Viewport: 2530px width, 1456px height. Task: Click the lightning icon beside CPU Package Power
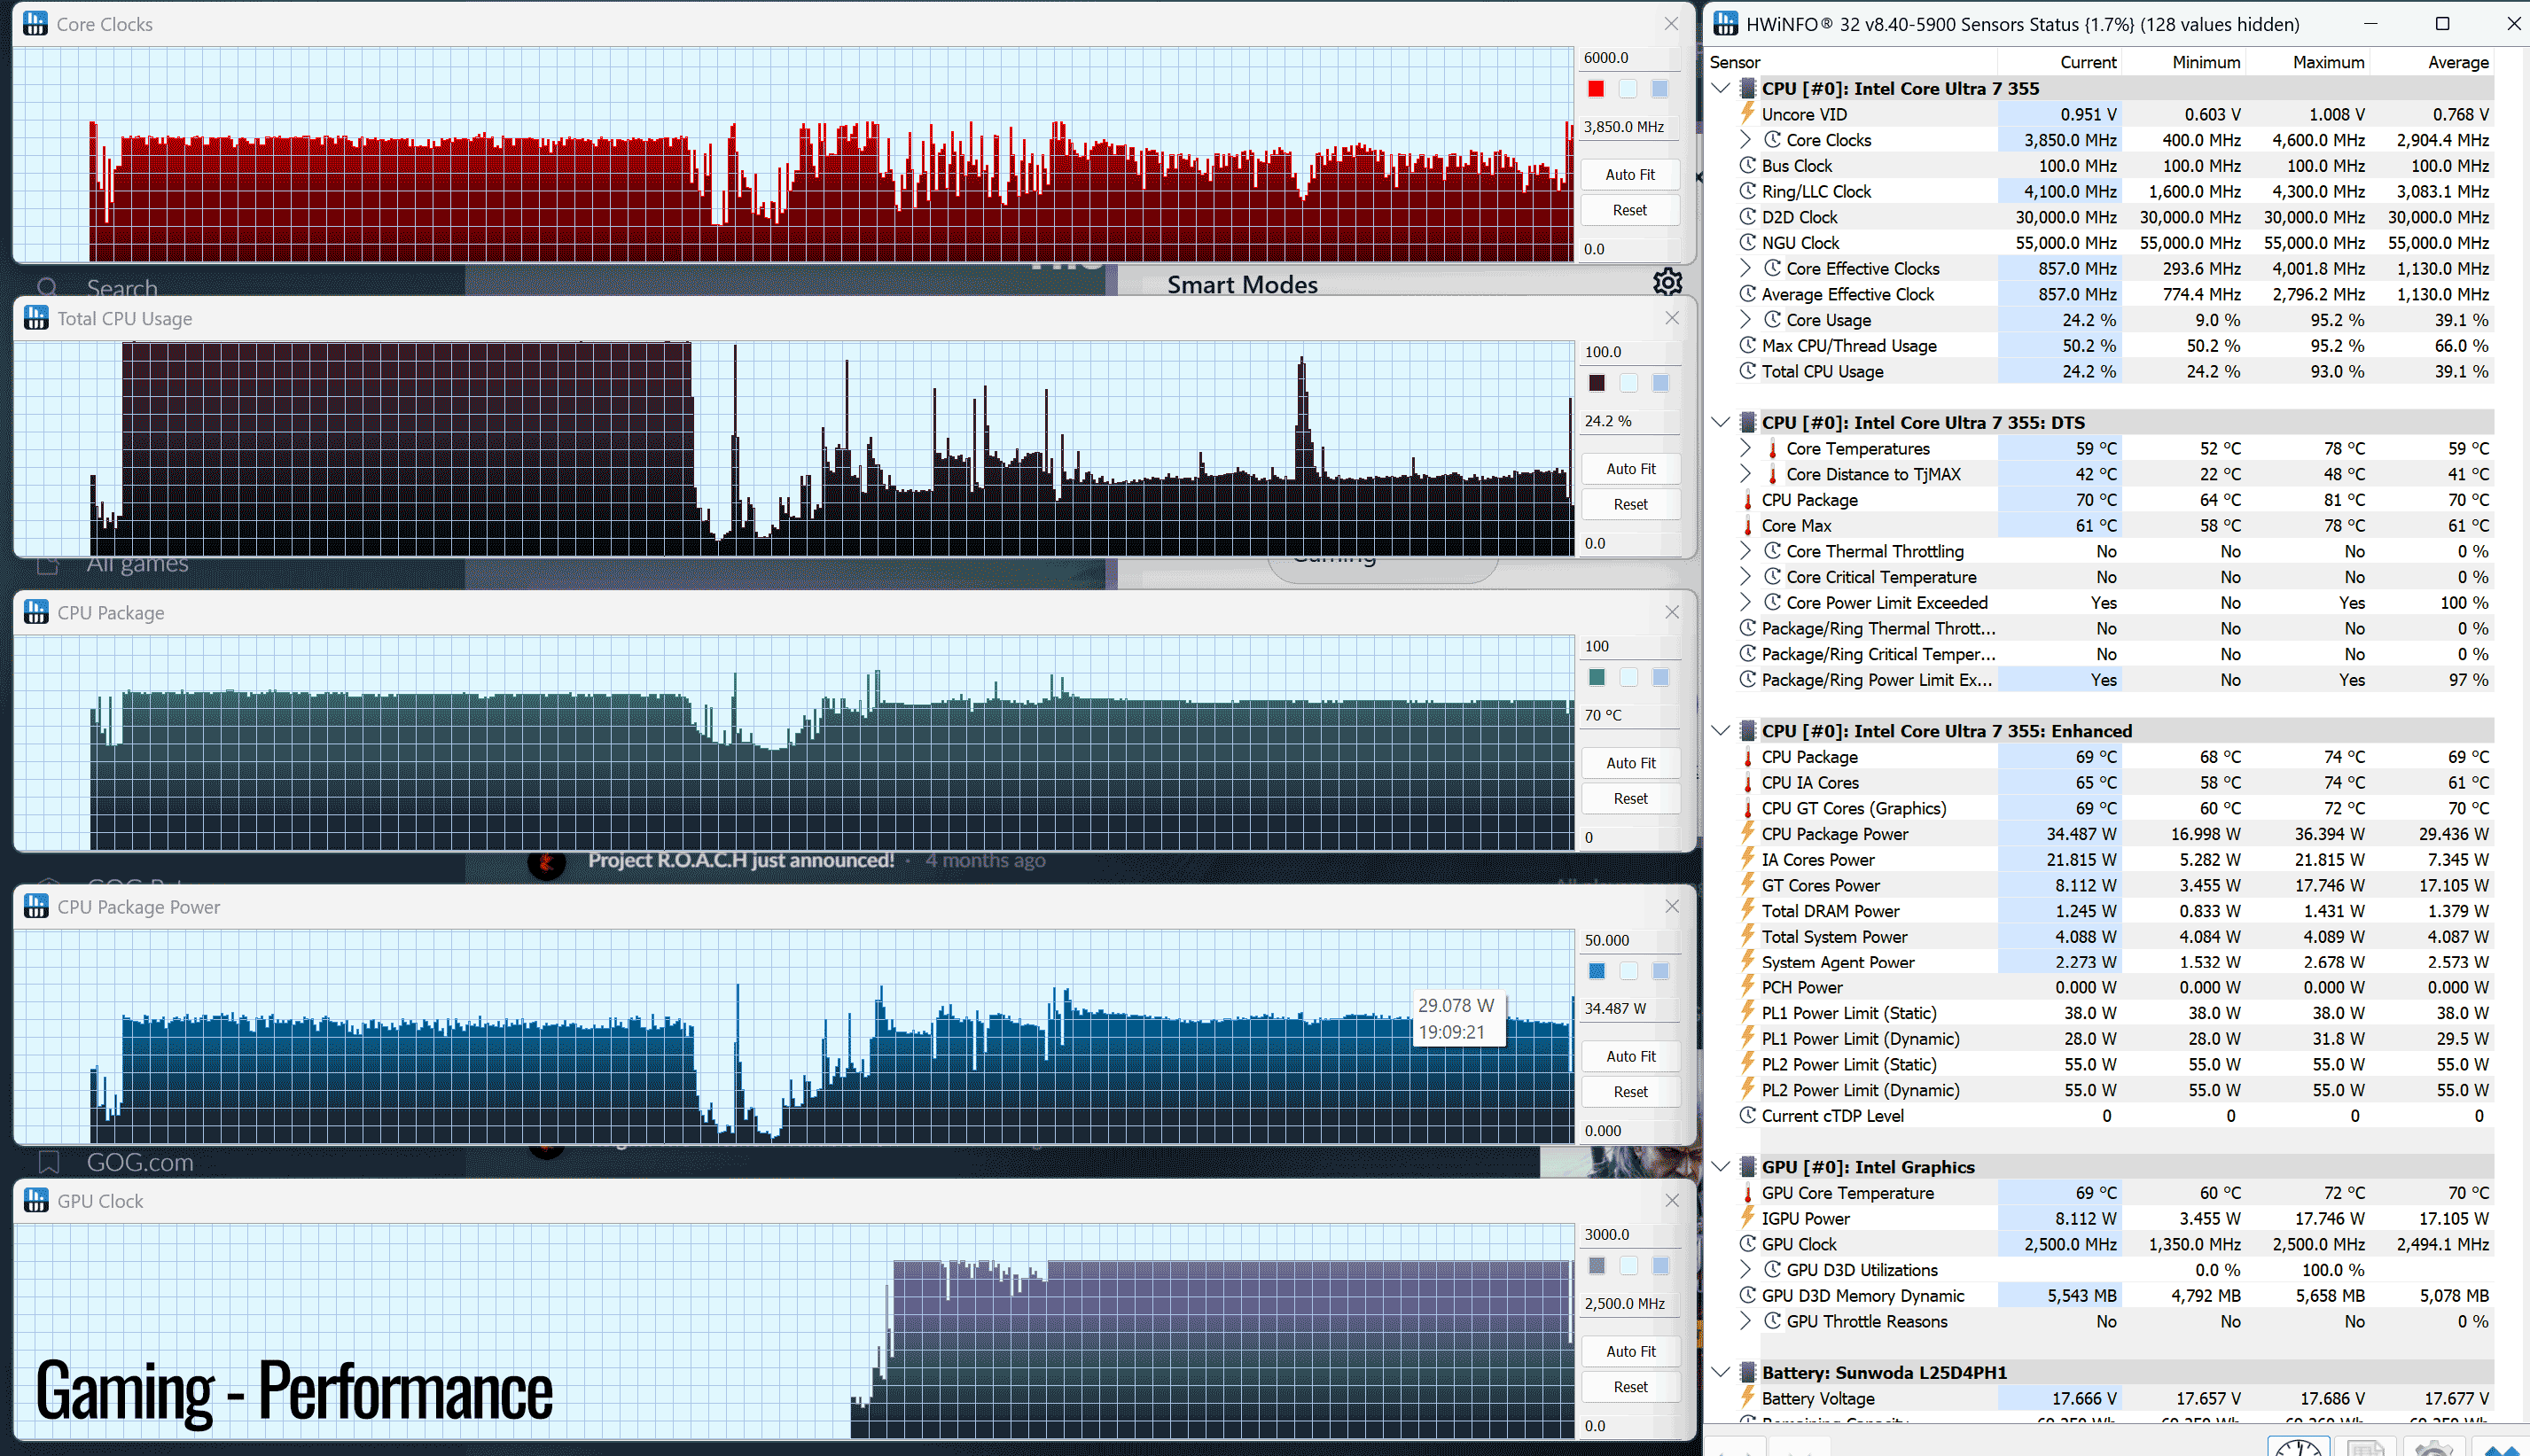pyautogui.click(x=1747, y=832)
